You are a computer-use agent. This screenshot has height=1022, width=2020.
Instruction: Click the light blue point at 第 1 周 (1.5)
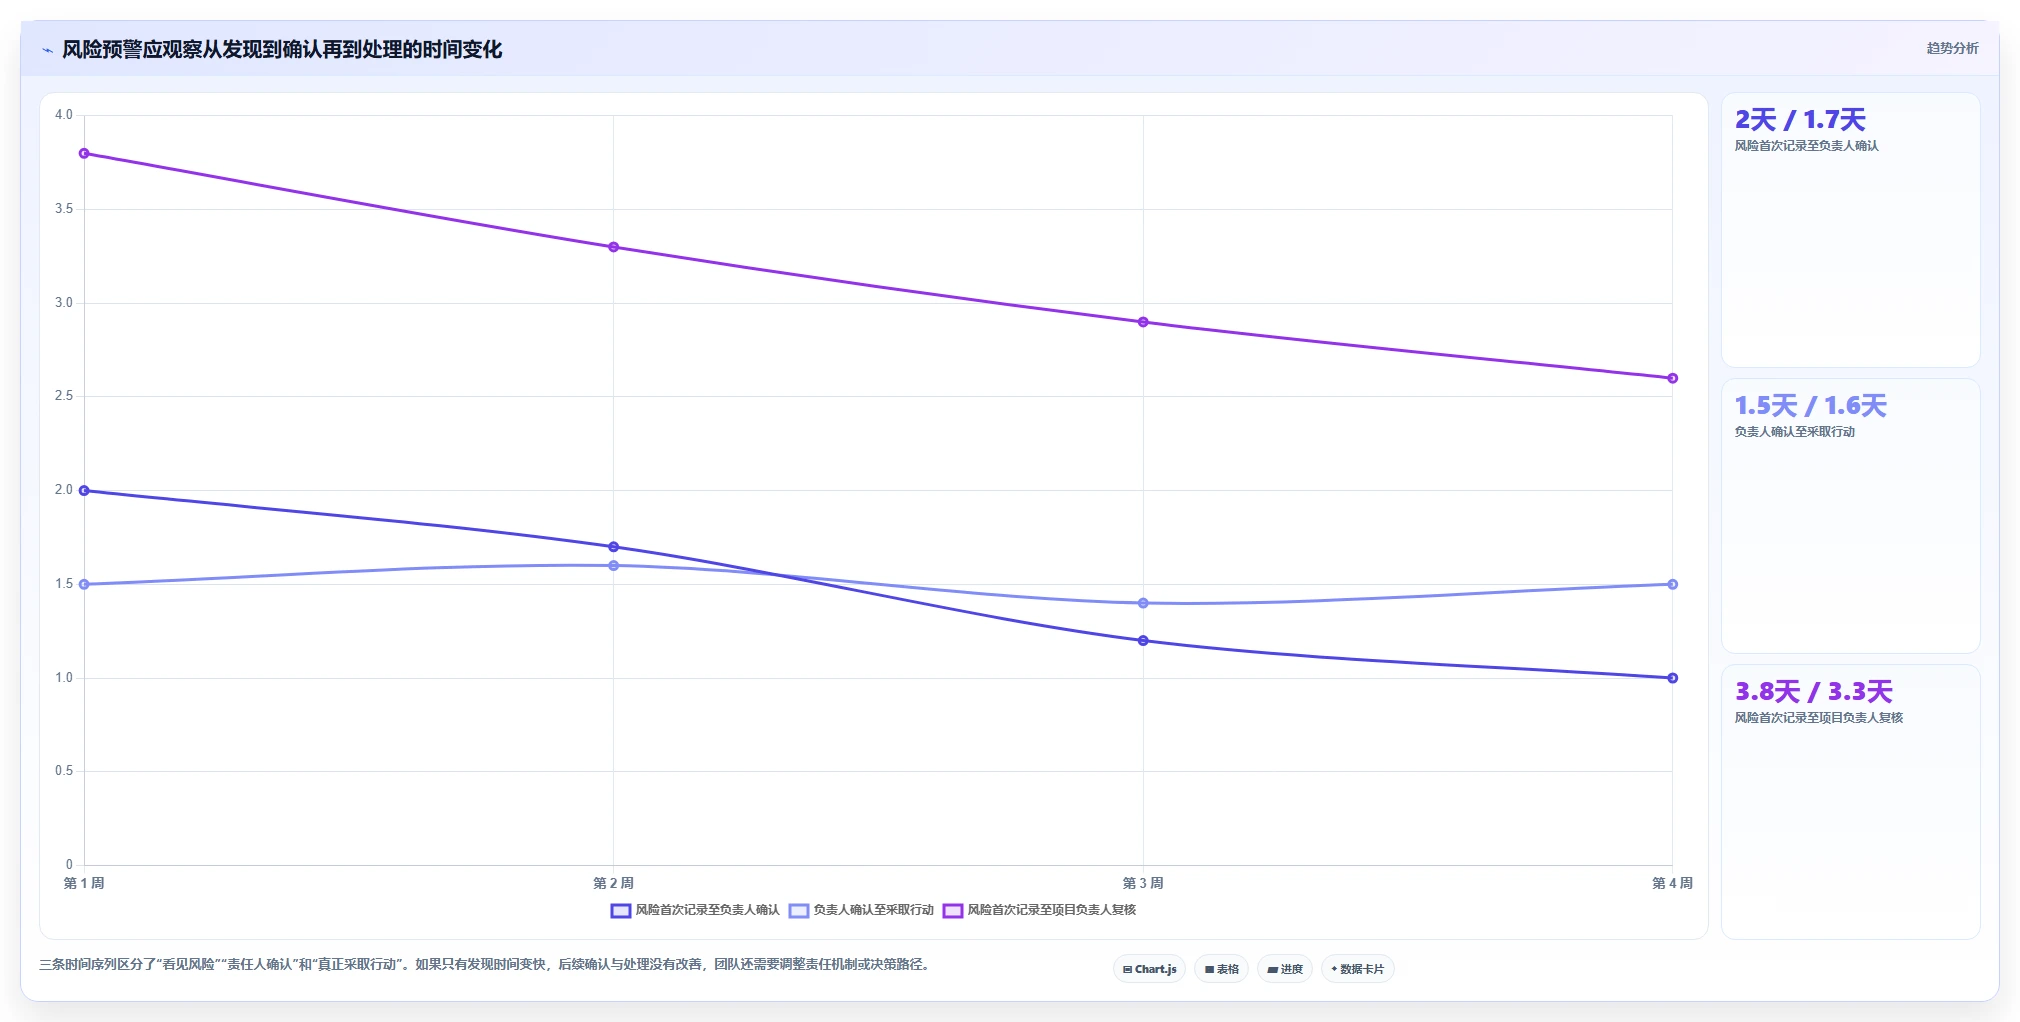point(84,584)
